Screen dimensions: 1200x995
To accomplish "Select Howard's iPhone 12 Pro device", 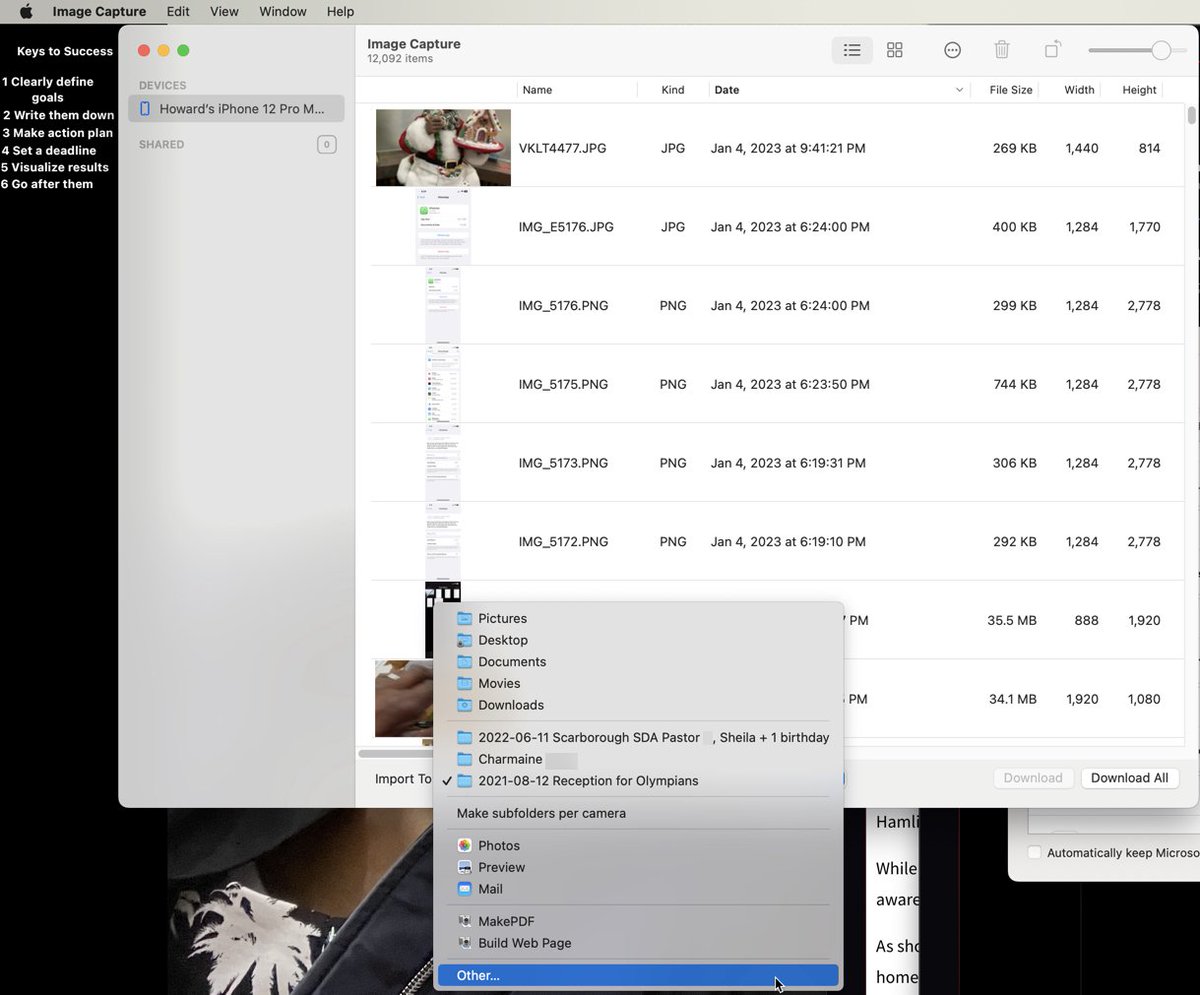I will click(x=236, y=109).
